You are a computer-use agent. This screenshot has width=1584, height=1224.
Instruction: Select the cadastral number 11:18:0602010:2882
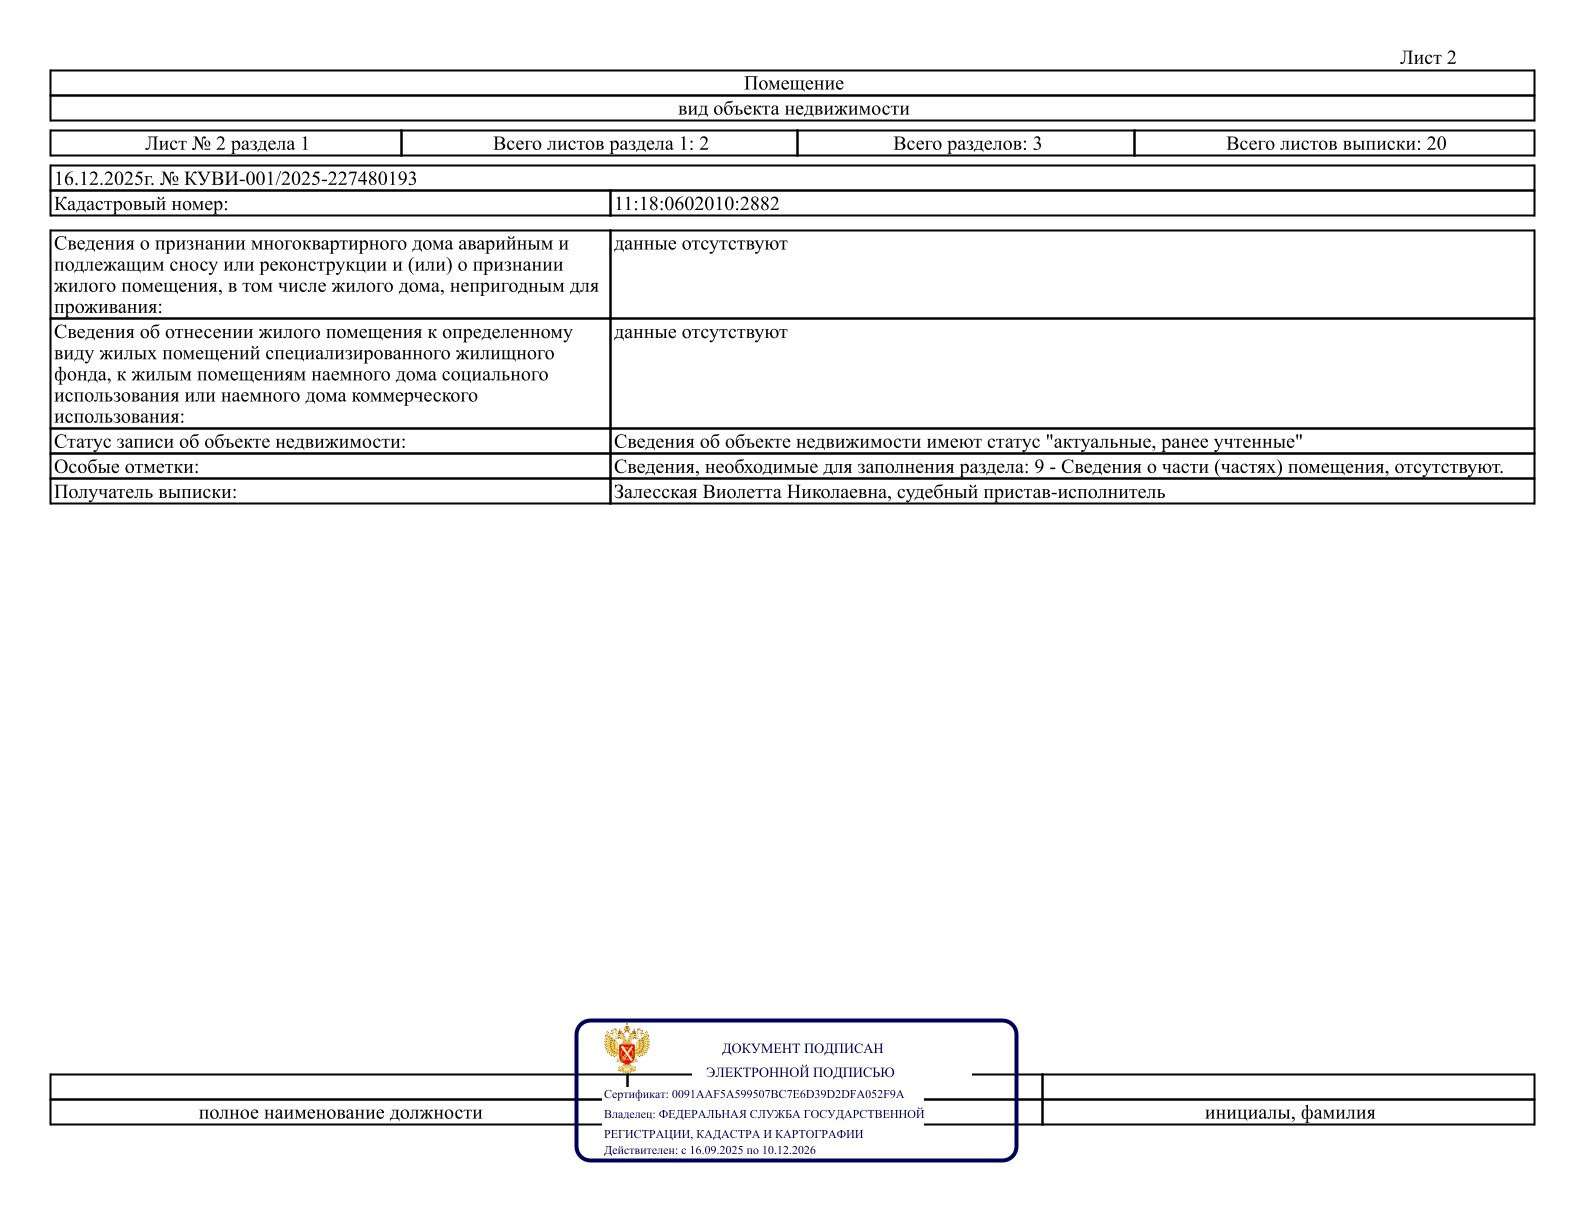pos(697,204)
